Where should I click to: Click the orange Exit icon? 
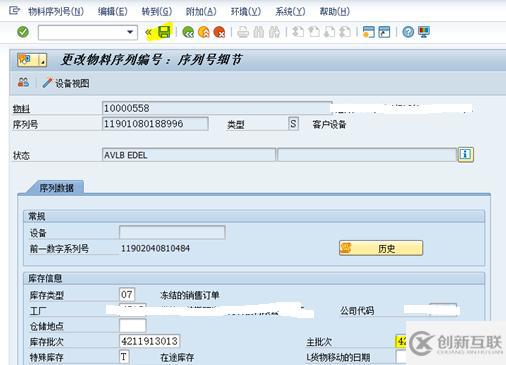[x=204, y=32]
